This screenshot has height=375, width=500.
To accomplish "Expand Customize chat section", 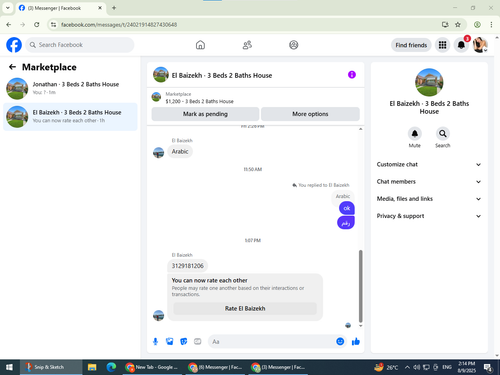I will pos(429,164).
